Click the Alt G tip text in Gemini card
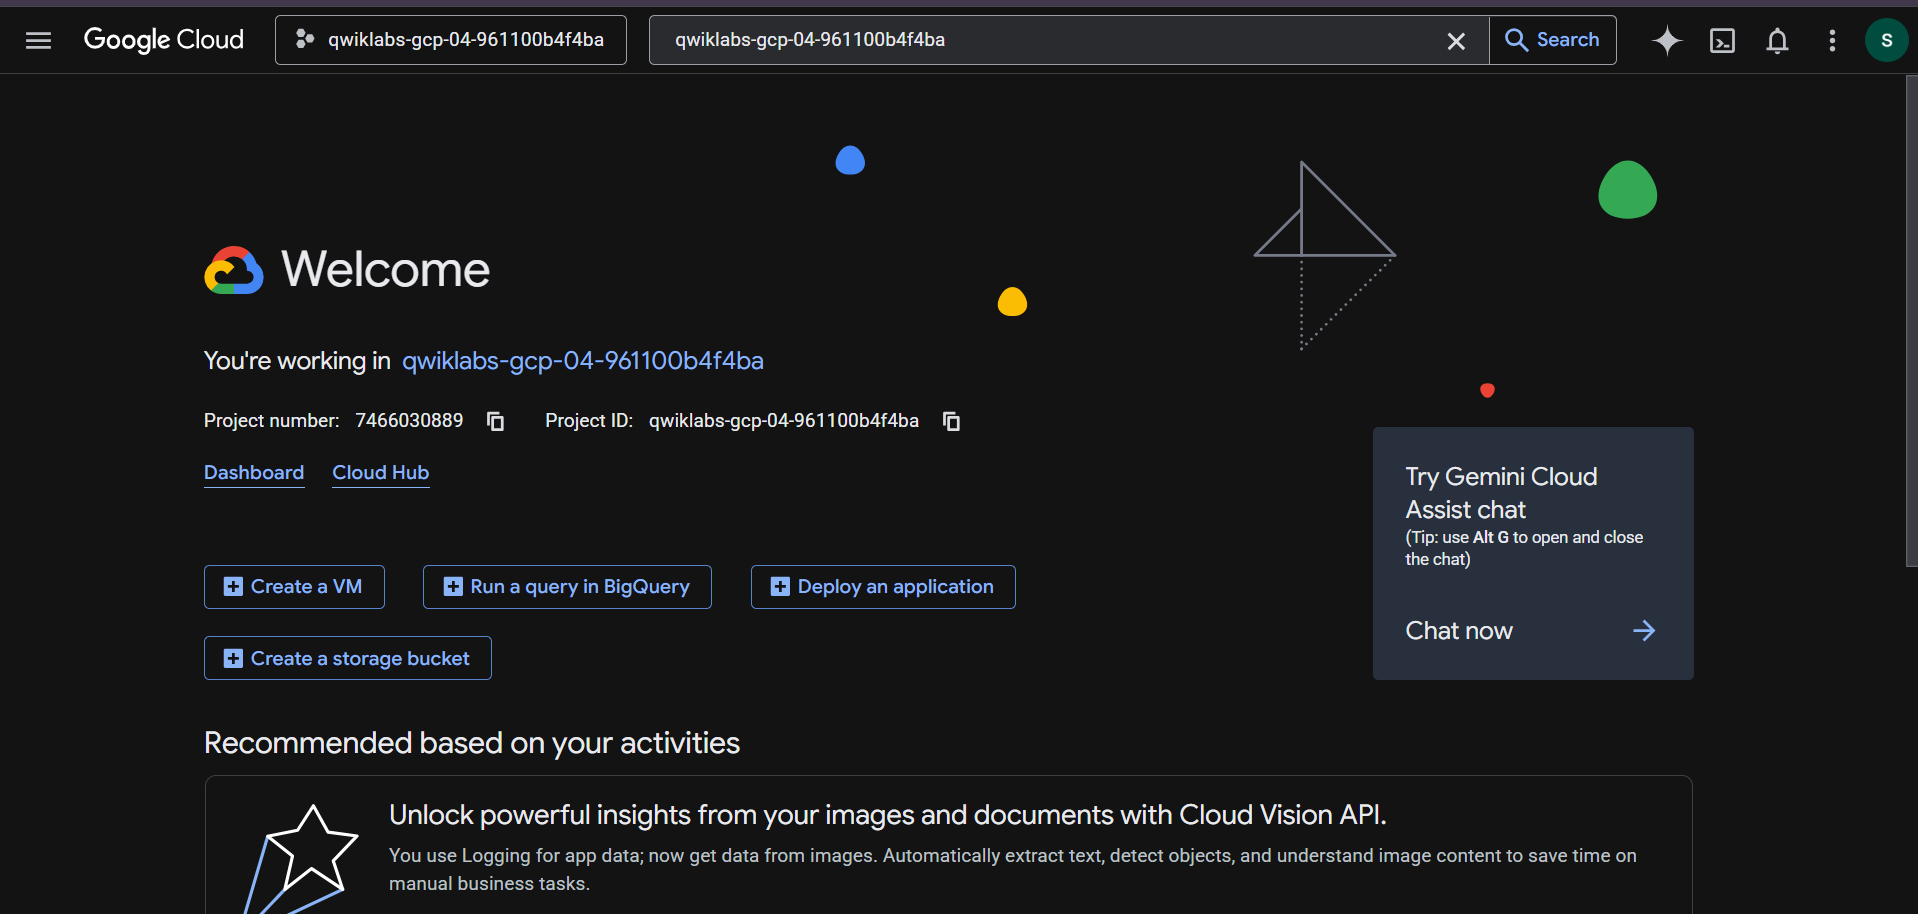 1524,548
